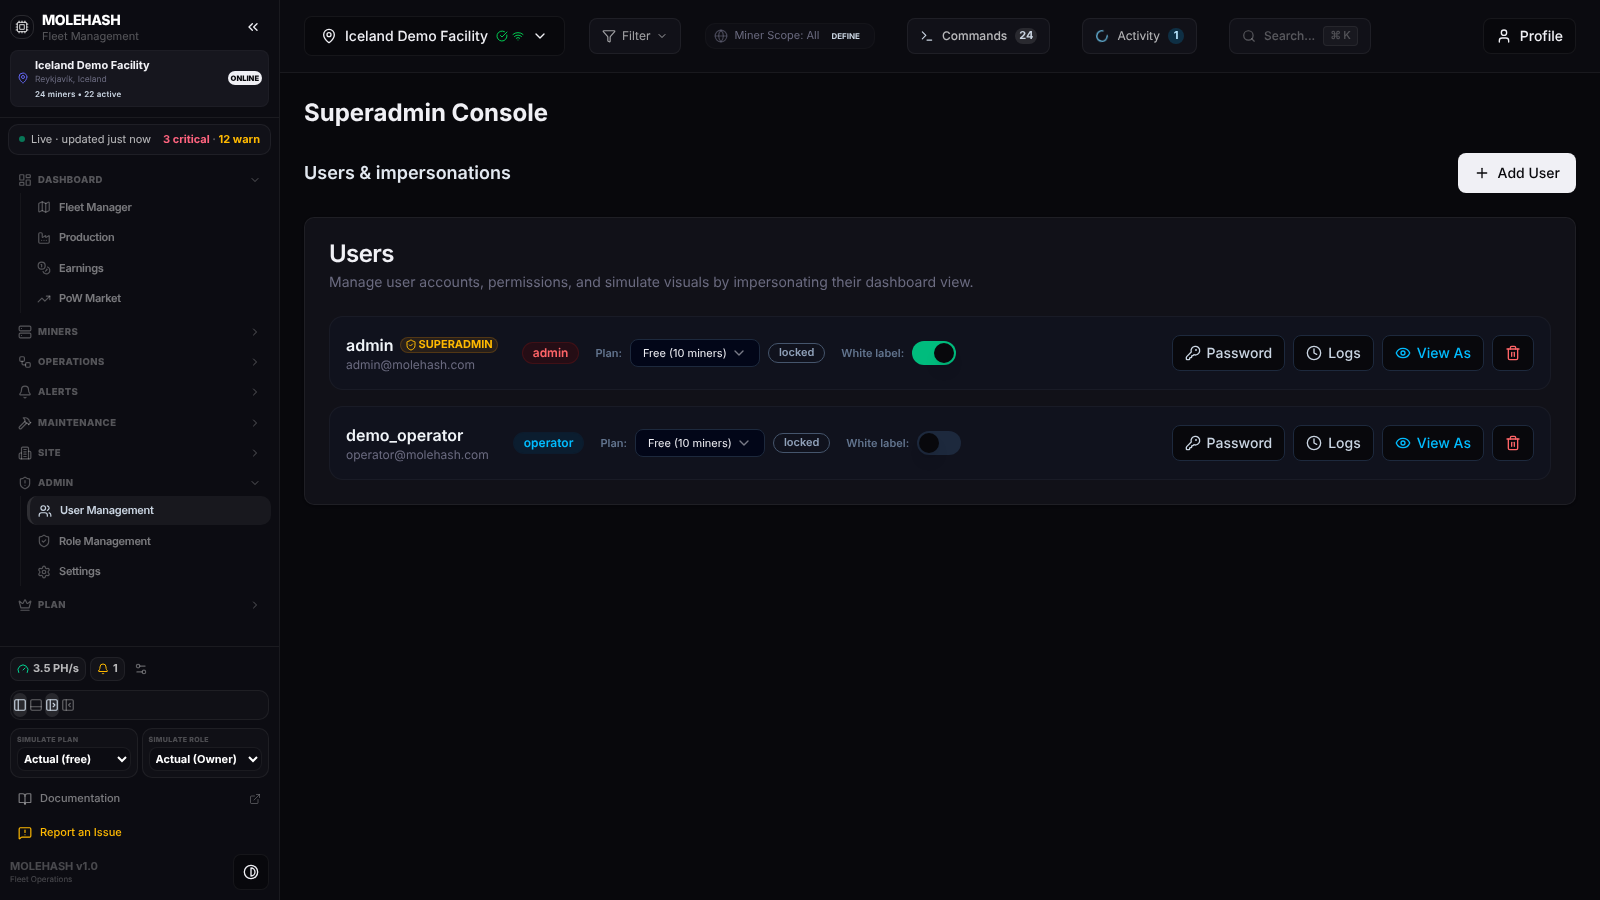
Task: Open the Activity spinner panel
Action: point(1139,36)
